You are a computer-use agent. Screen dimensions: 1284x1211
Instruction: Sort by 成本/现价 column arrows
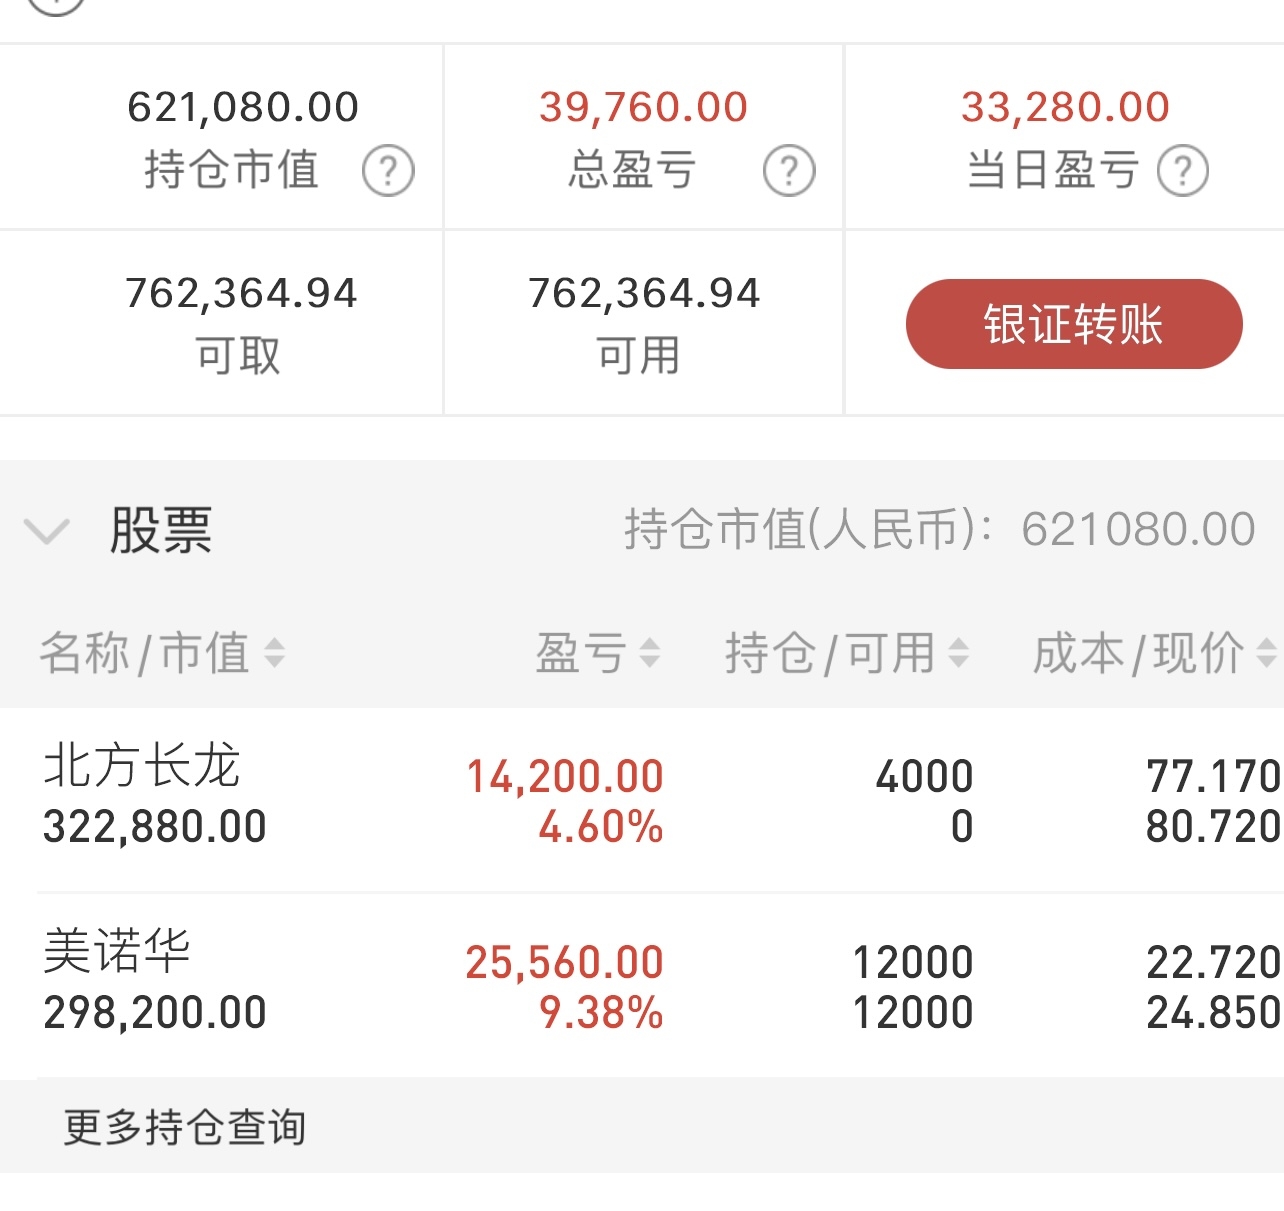coord(1266,653)
